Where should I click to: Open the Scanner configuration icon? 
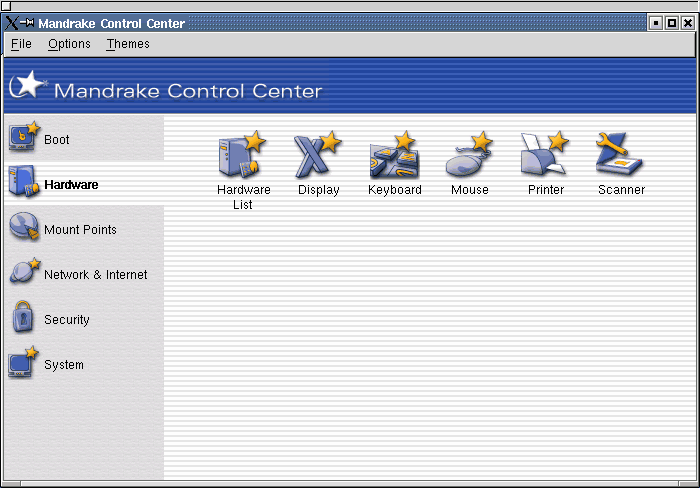[620, 154]
